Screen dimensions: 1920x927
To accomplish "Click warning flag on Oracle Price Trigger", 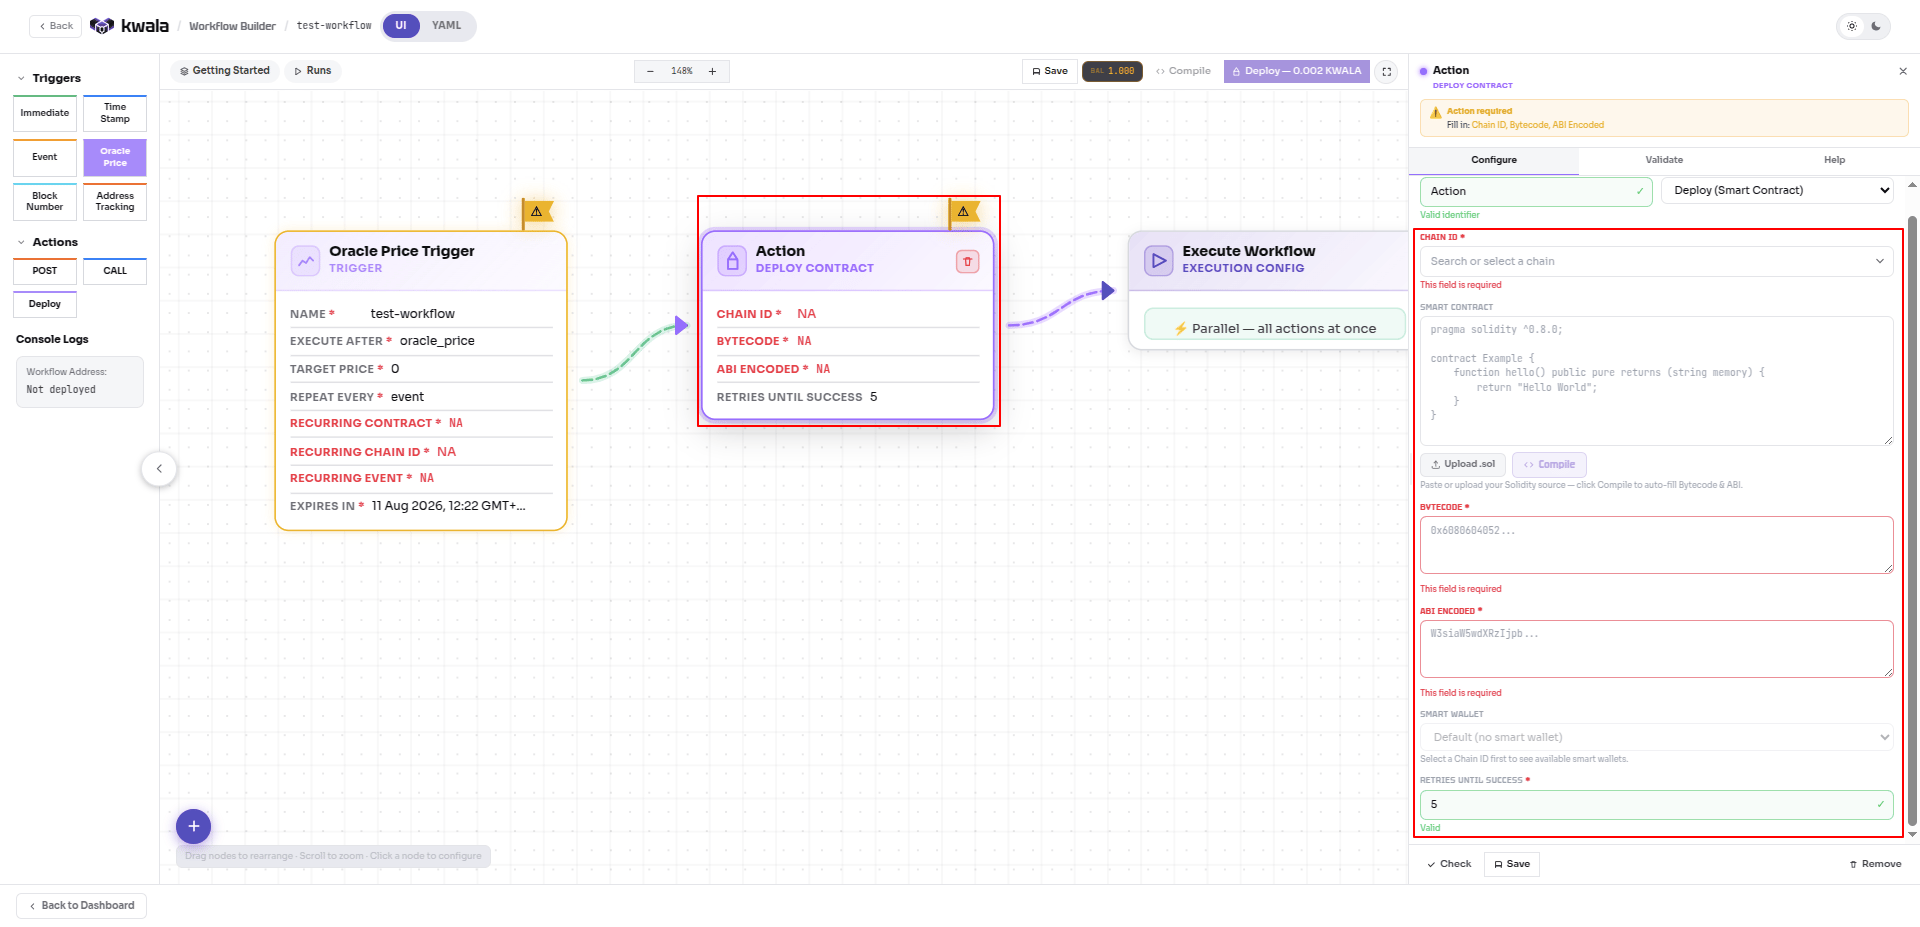I will tap(537, 211).
